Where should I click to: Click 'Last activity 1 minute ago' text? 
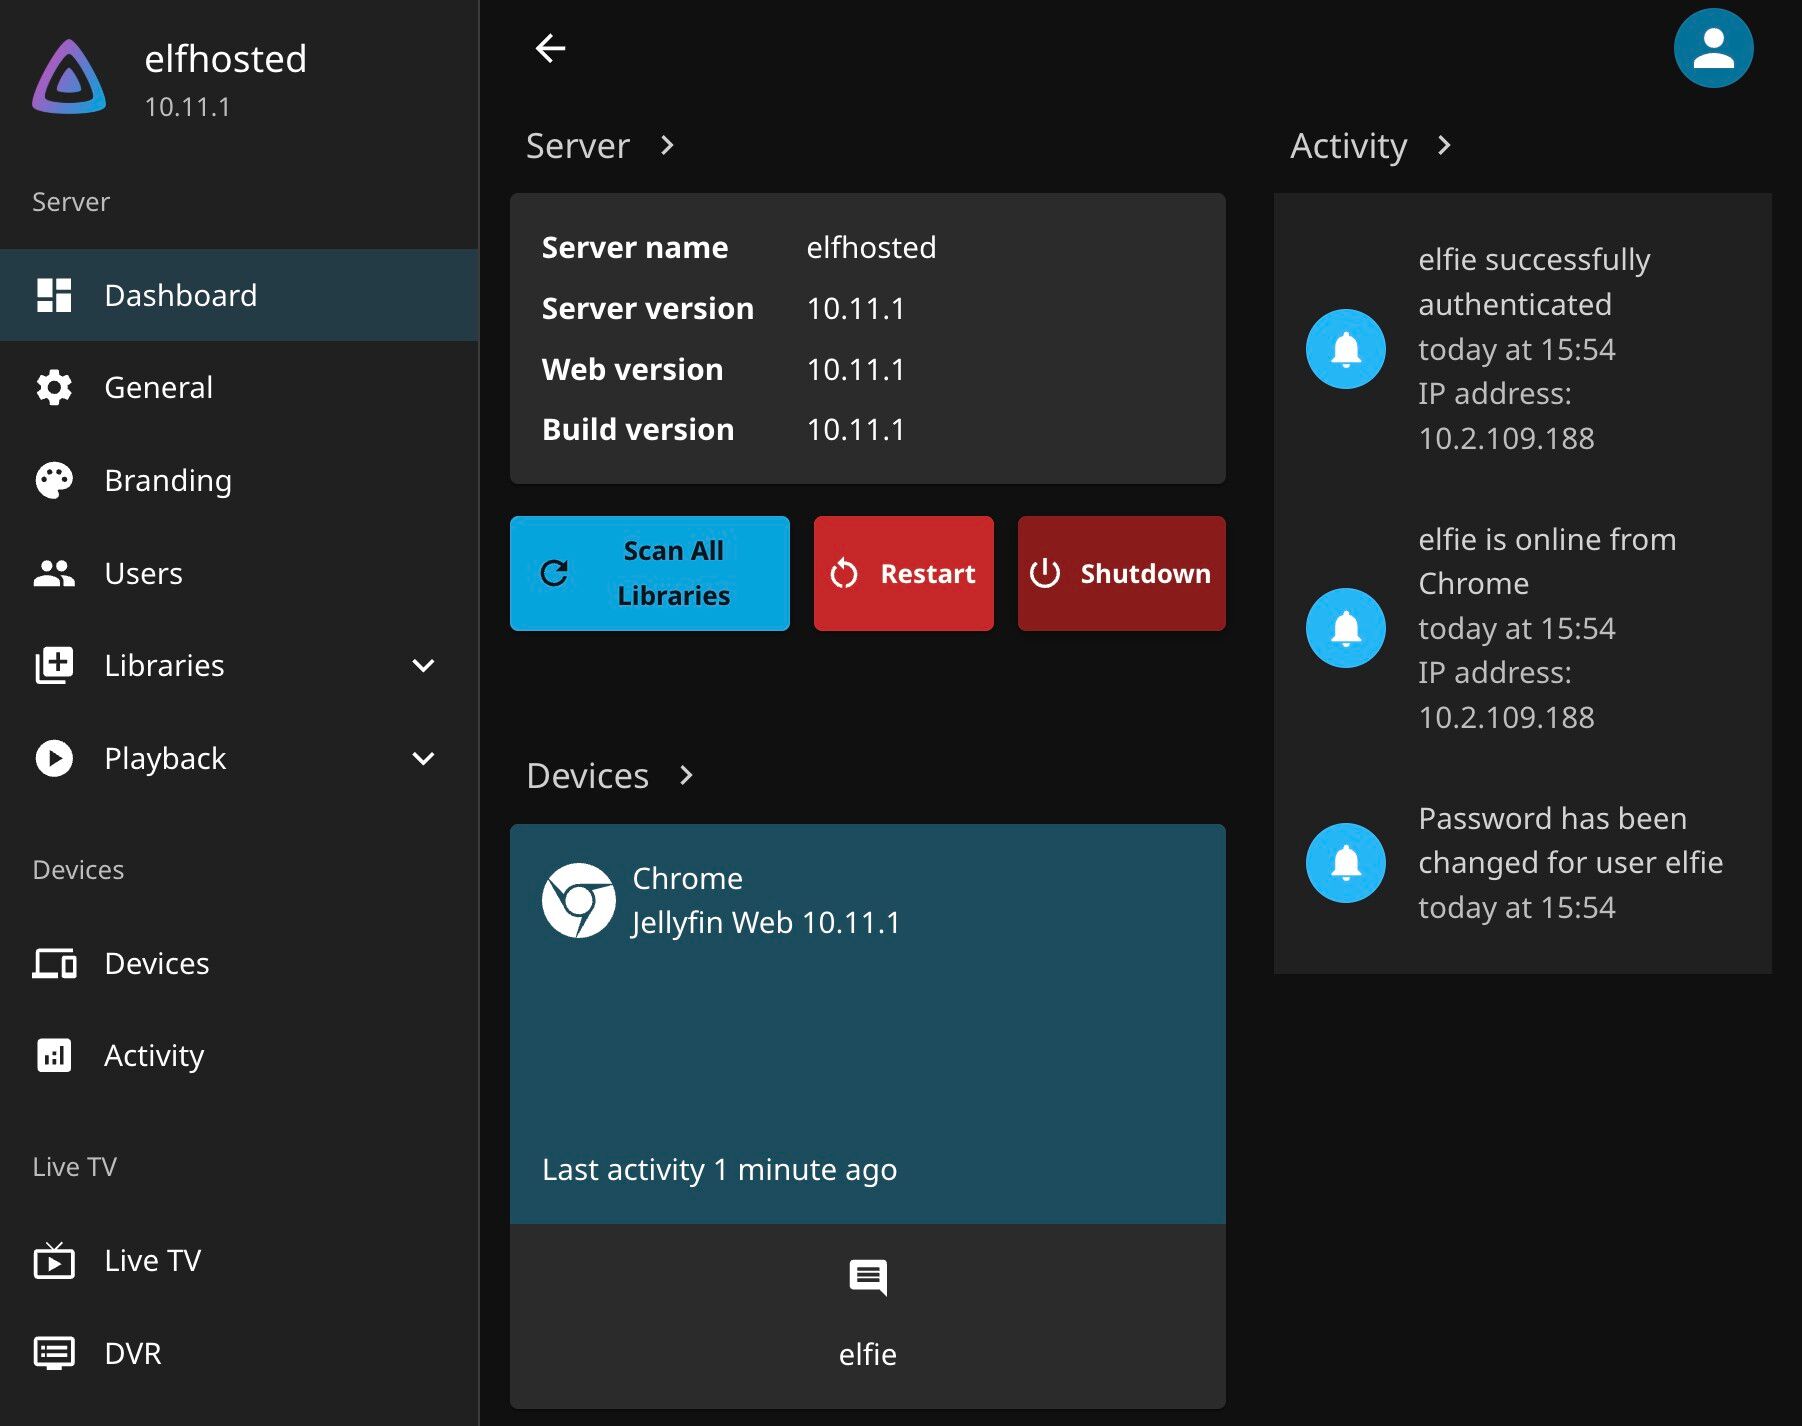click(719, 1169)
